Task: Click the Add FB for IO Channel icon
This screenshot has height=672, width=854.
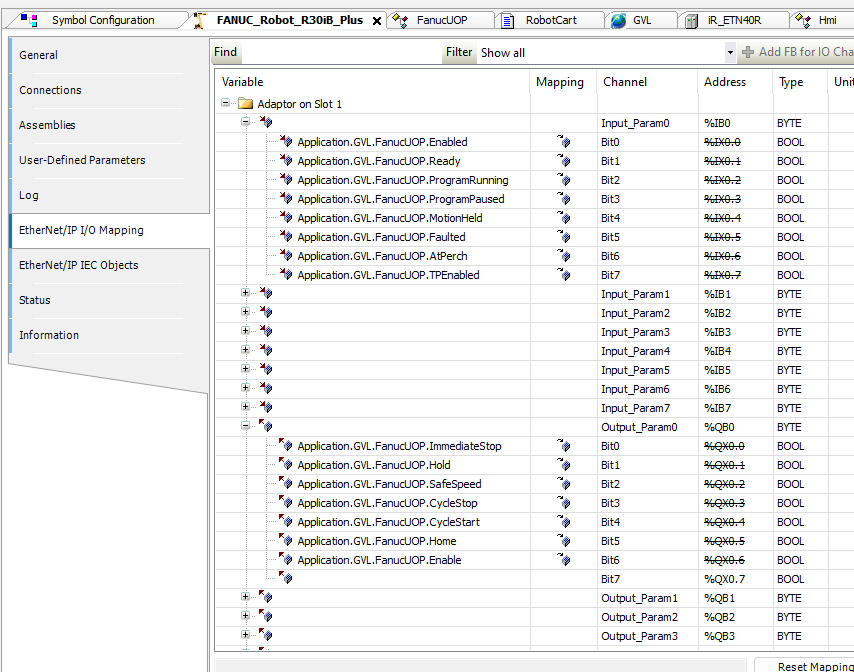Action: pyautogui.click(x=747, y=52)
